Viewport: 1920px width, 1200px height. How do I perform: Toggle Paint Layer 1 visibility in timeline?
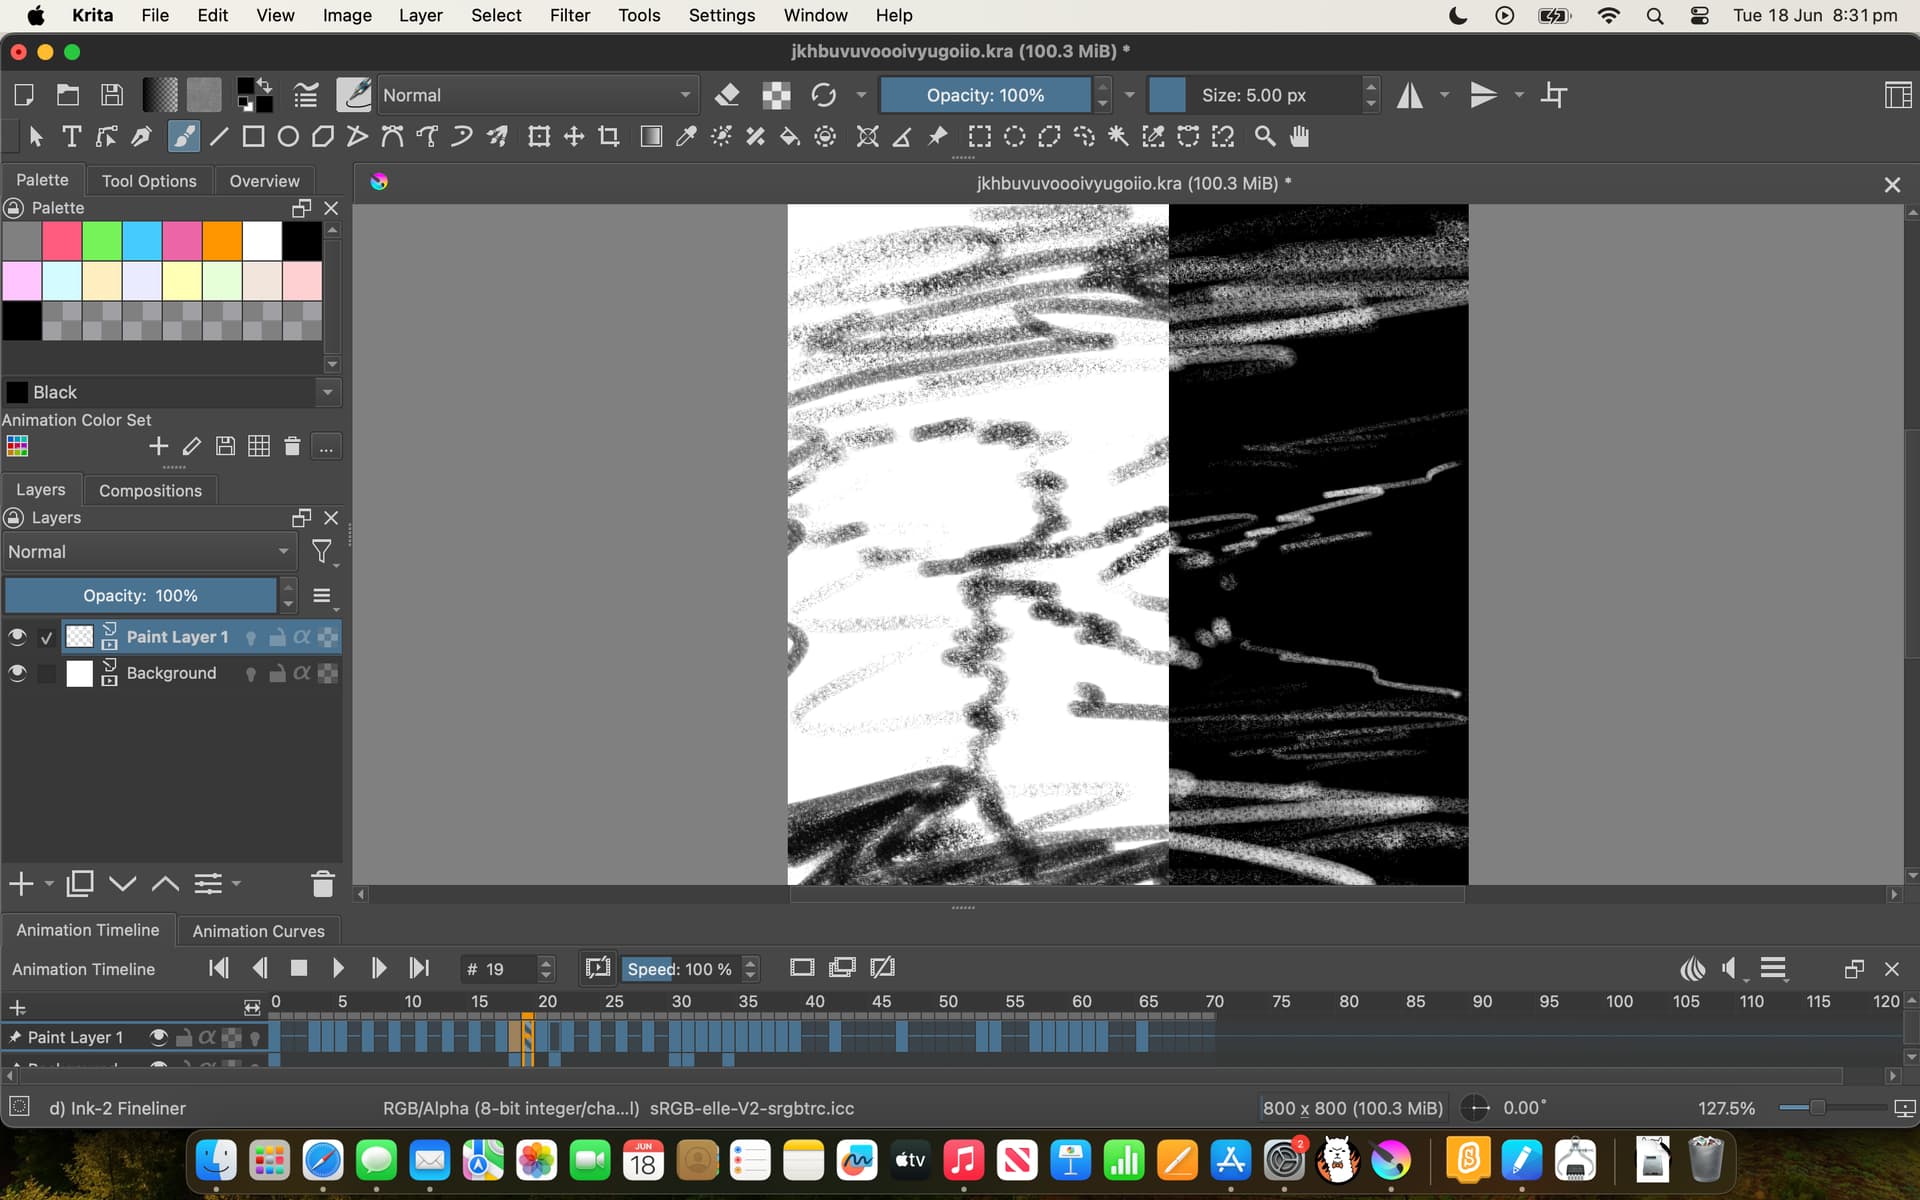pos(158,1037)
